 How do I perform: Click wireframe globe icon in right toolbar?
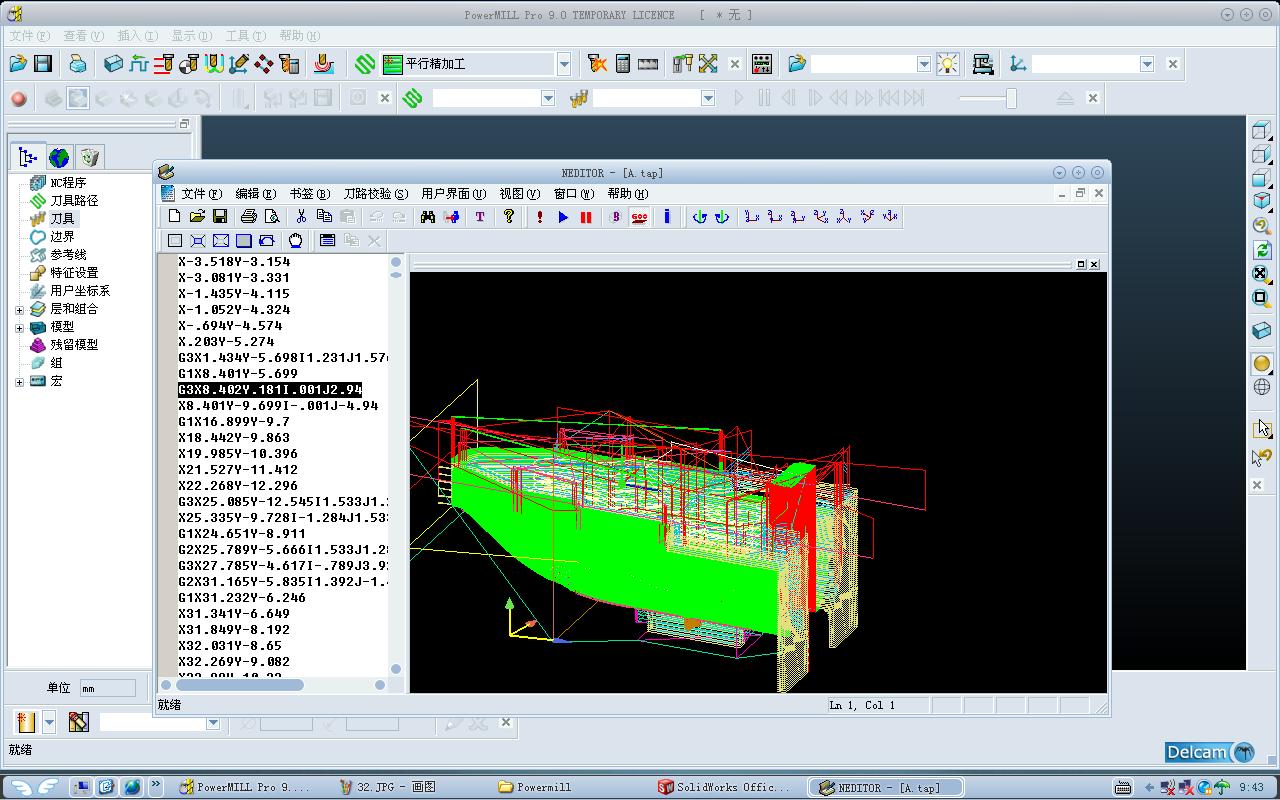(1262, 387)
